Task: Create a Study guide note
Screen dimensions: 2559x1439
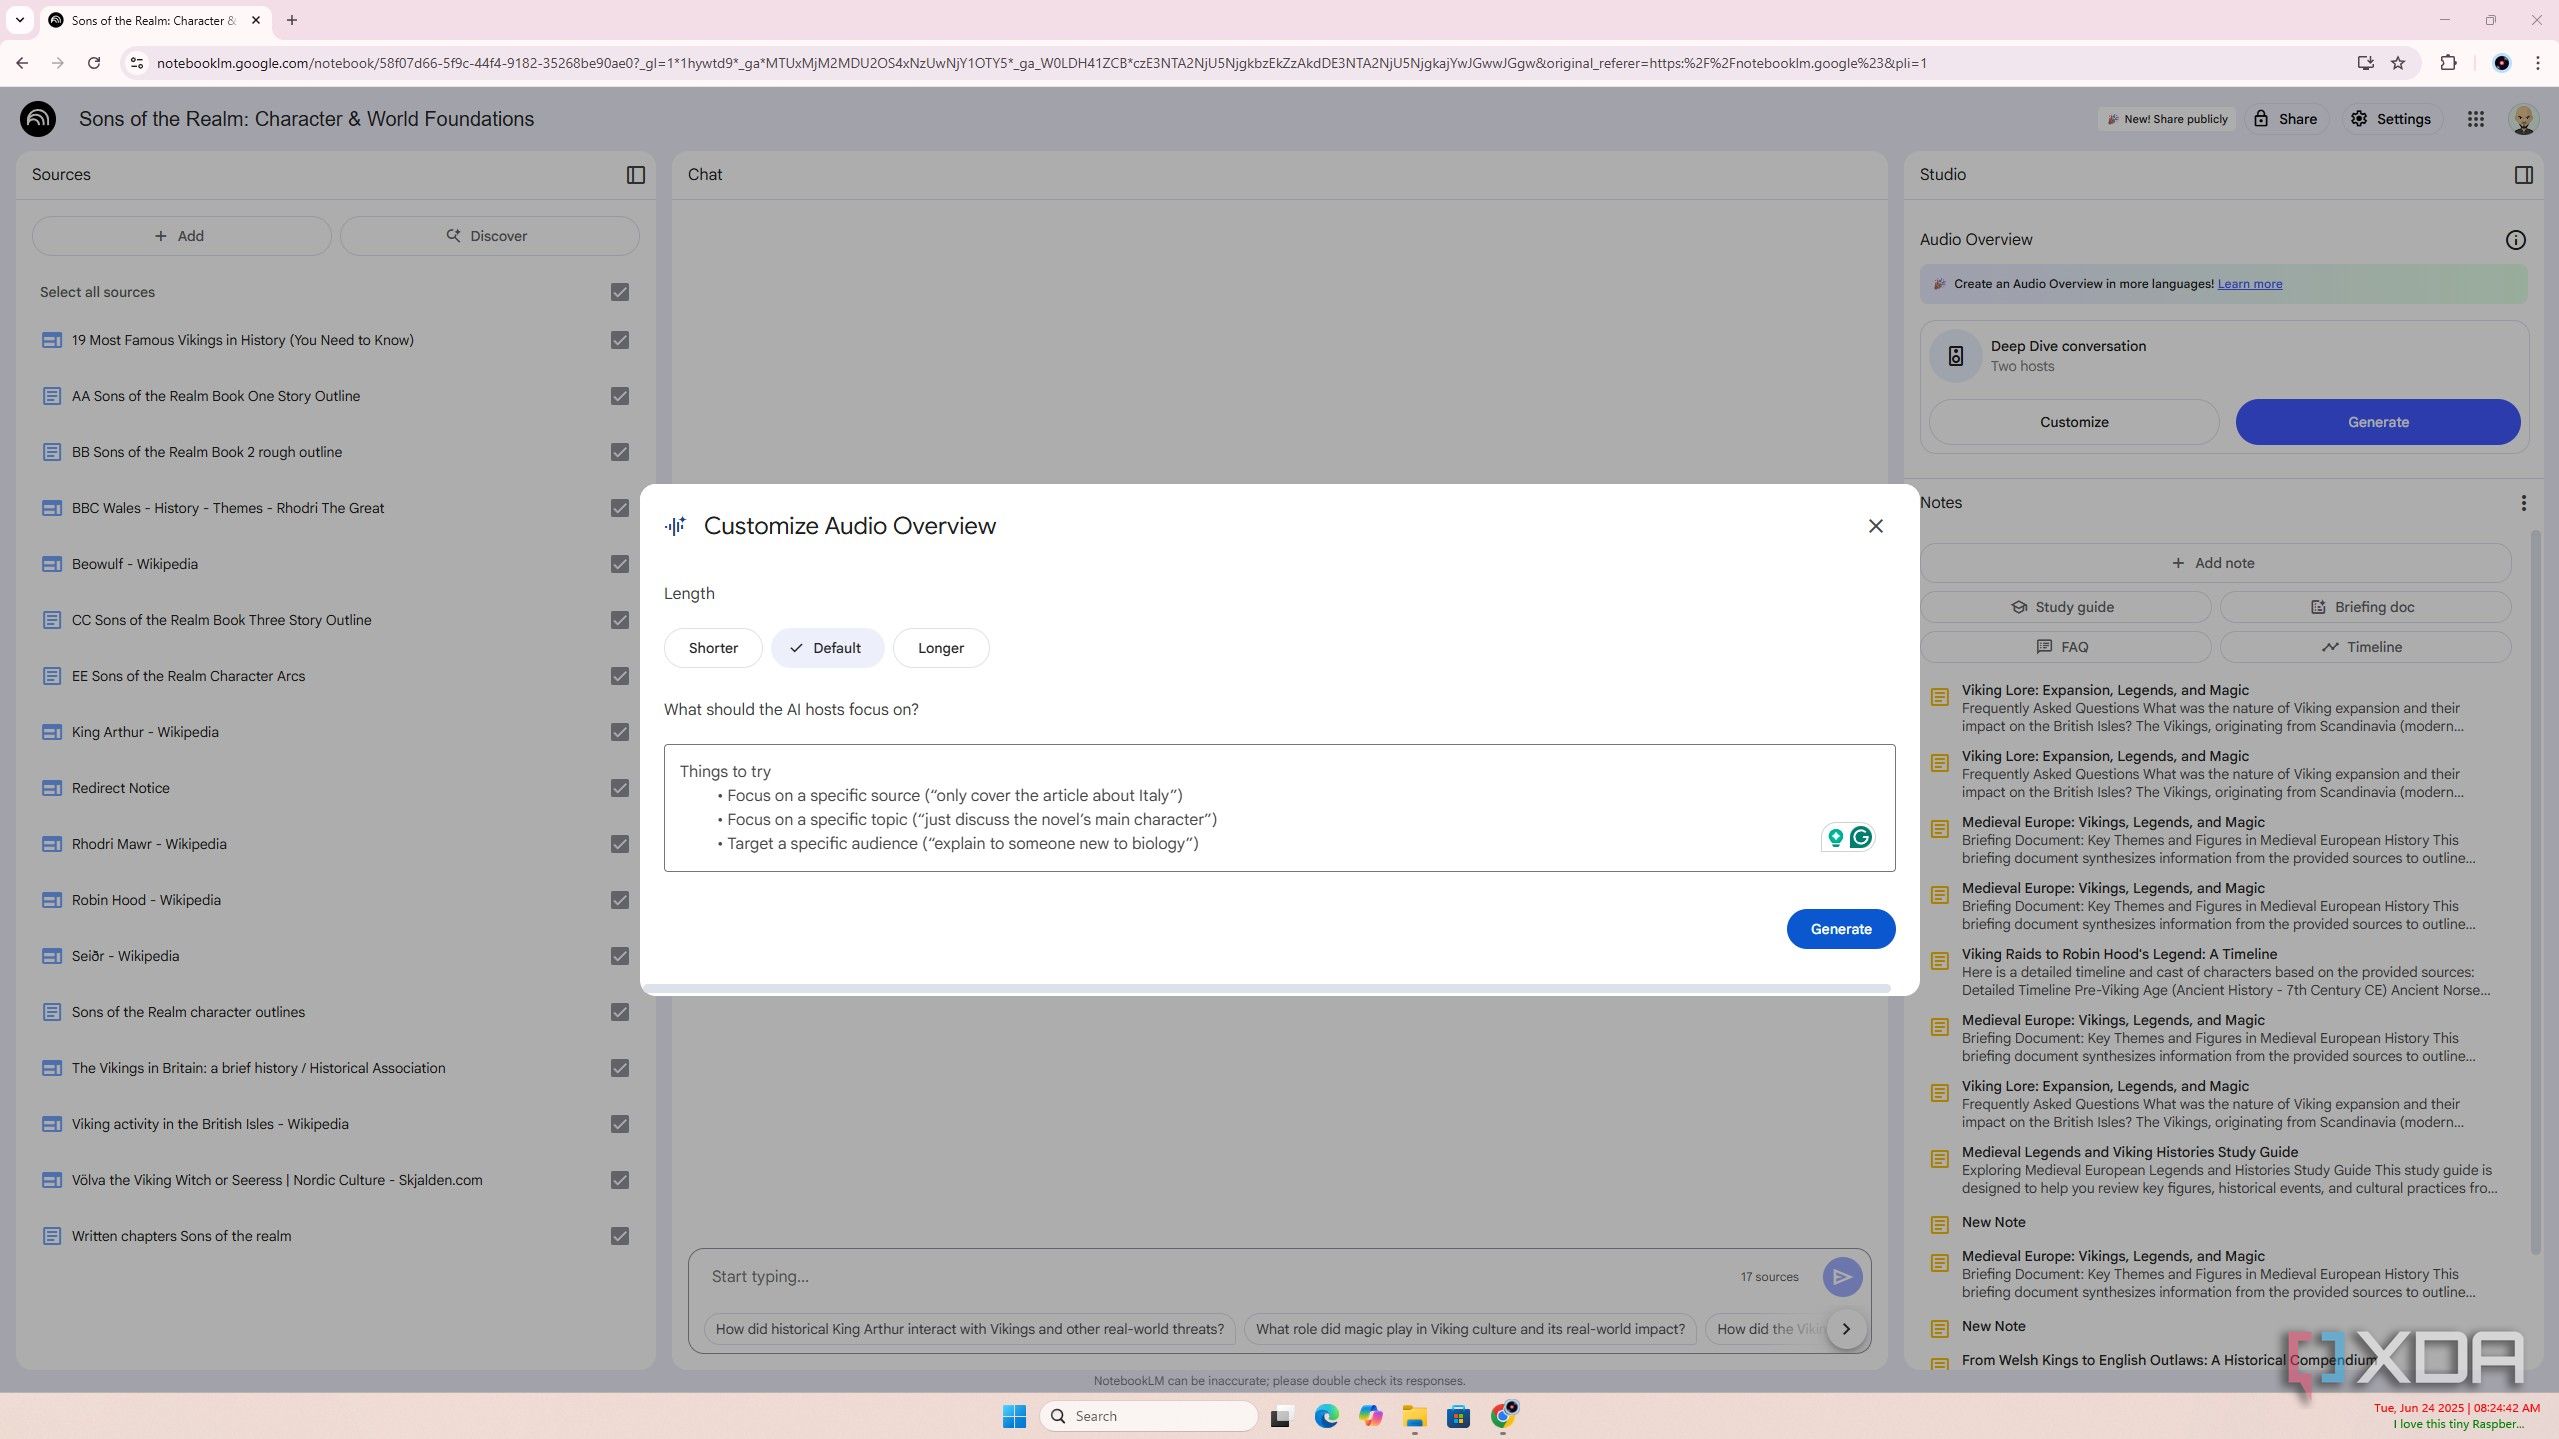Action: click(2064, 607)
